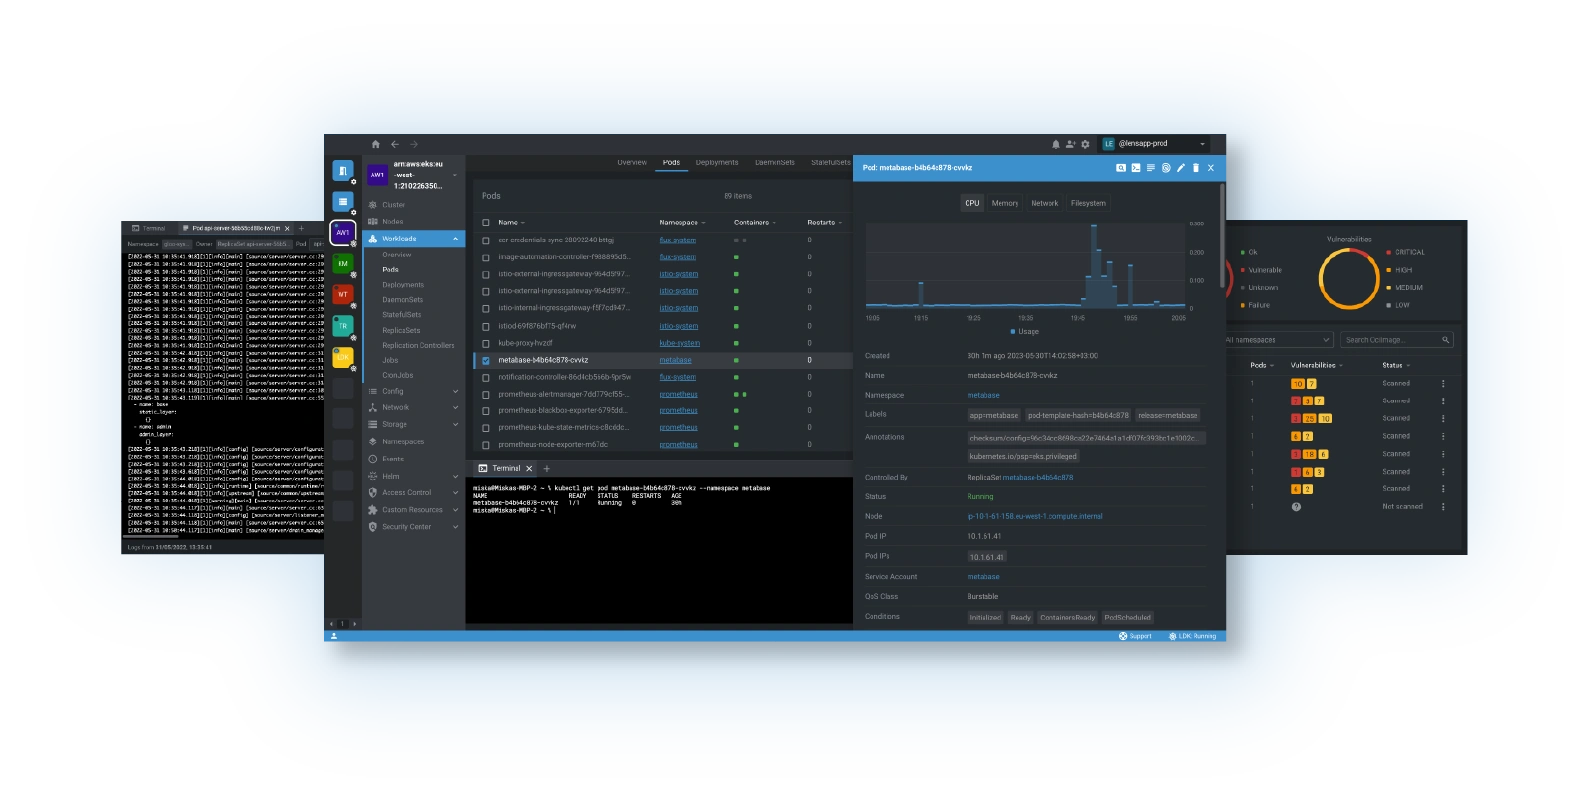Close the Terminal tab in bottom dock

[x=529, y=468]
